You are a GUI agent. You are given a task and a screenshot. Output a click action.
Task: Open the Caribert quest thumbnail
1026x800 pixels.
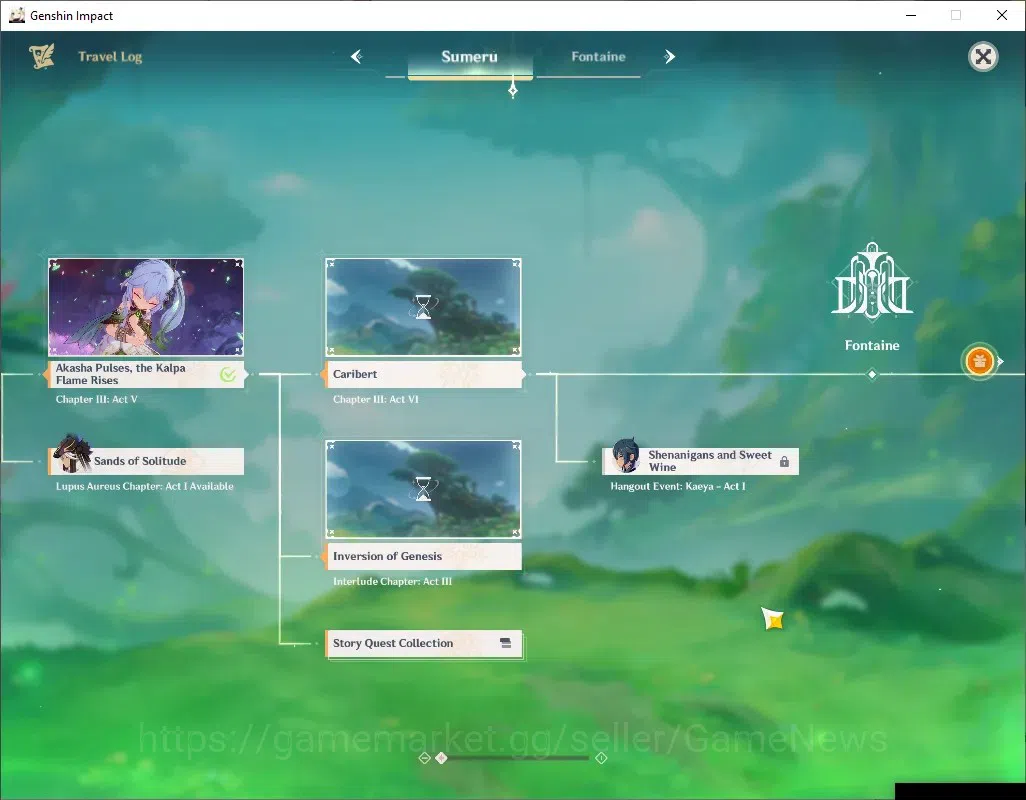pos(423,307)
